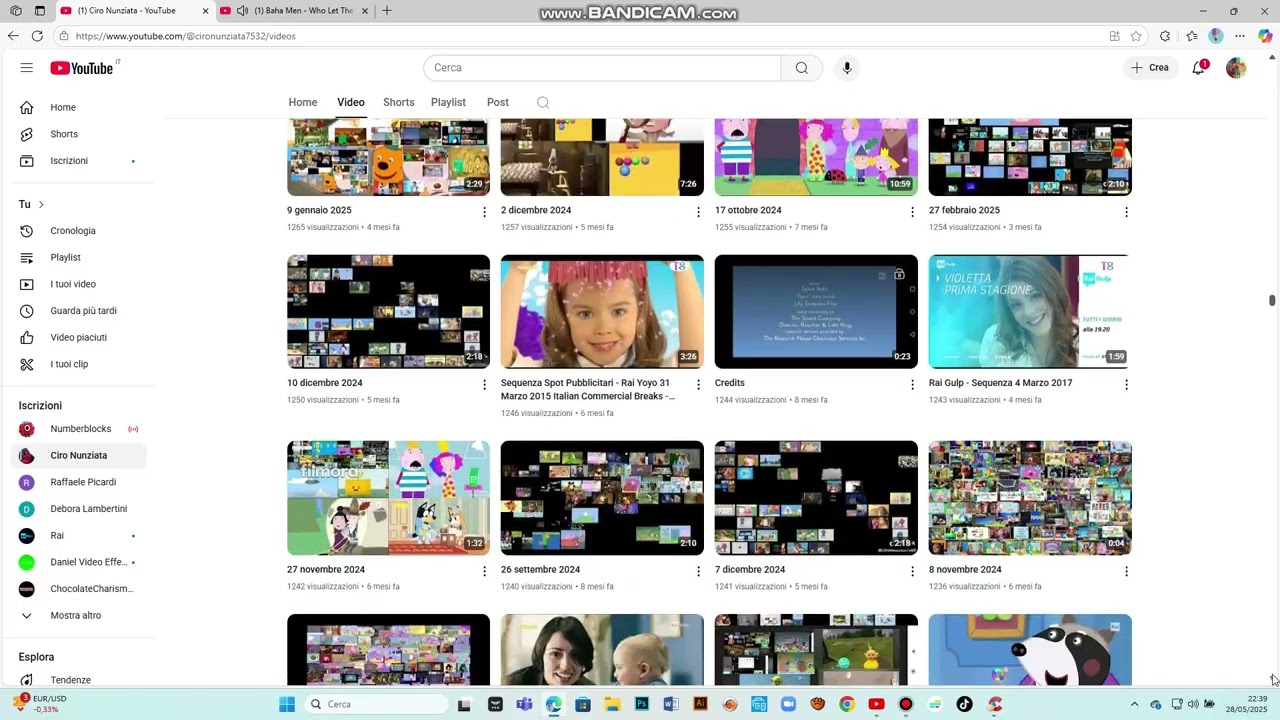Open Sequenza Spot Pubblicitari Rai Yoyo video title

pyautogui.click(x=588, y=389)
